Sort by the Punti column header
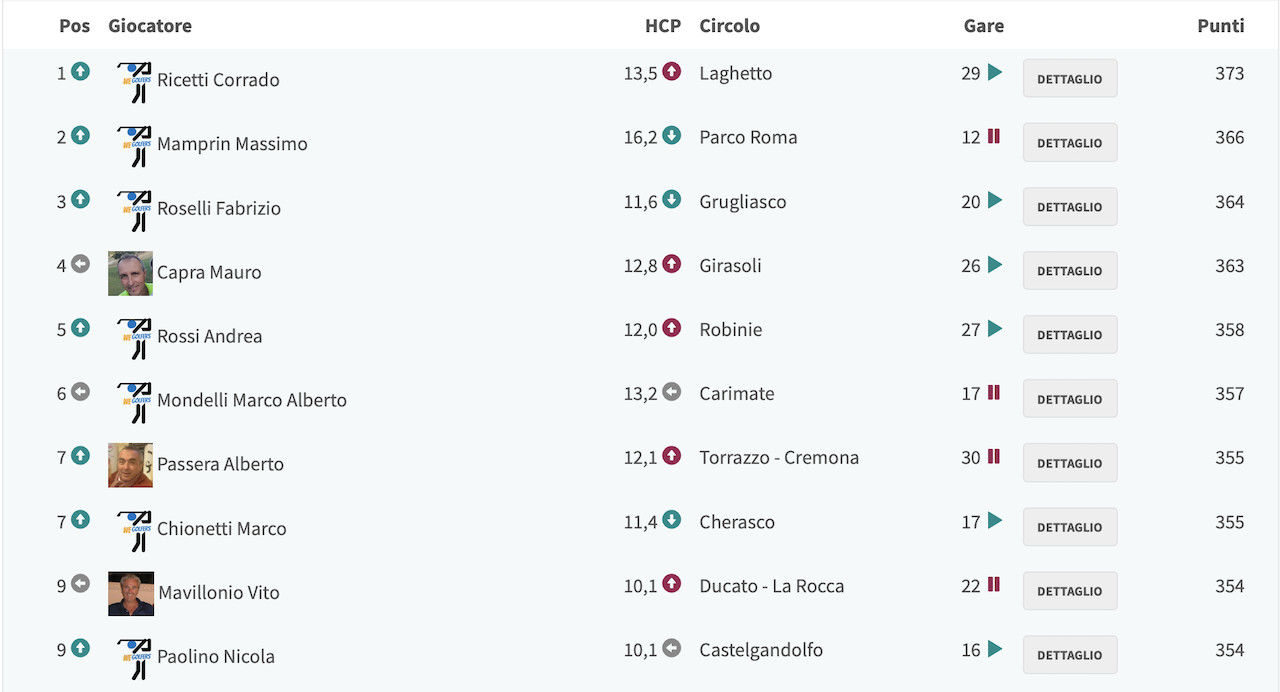 coord(1221,26)
